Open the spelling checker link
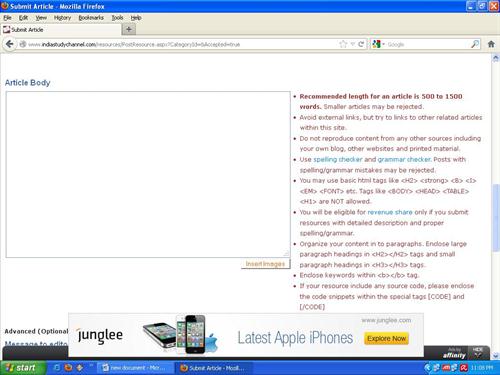Viewport: 500px width, 375px height. pyautogui.click(x=338, y=159)
